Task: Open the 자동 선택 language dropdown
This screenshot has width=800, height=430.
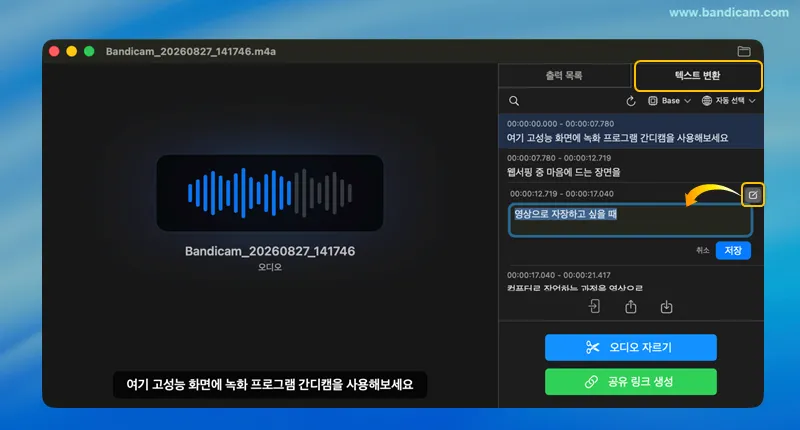Action: tap(729, 100)
